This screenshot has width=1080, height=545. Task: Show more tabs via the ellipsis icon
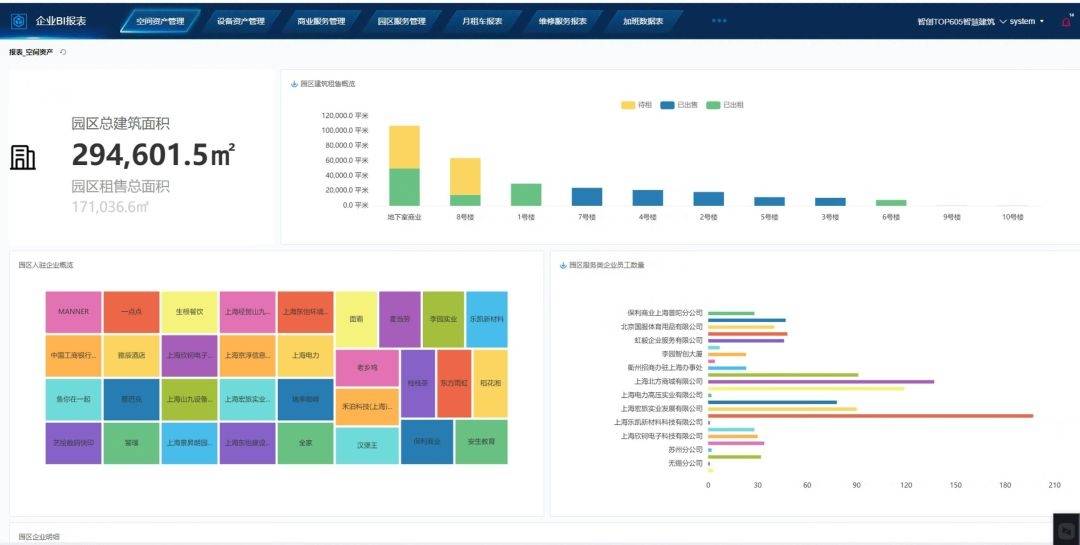click(719, 21)
